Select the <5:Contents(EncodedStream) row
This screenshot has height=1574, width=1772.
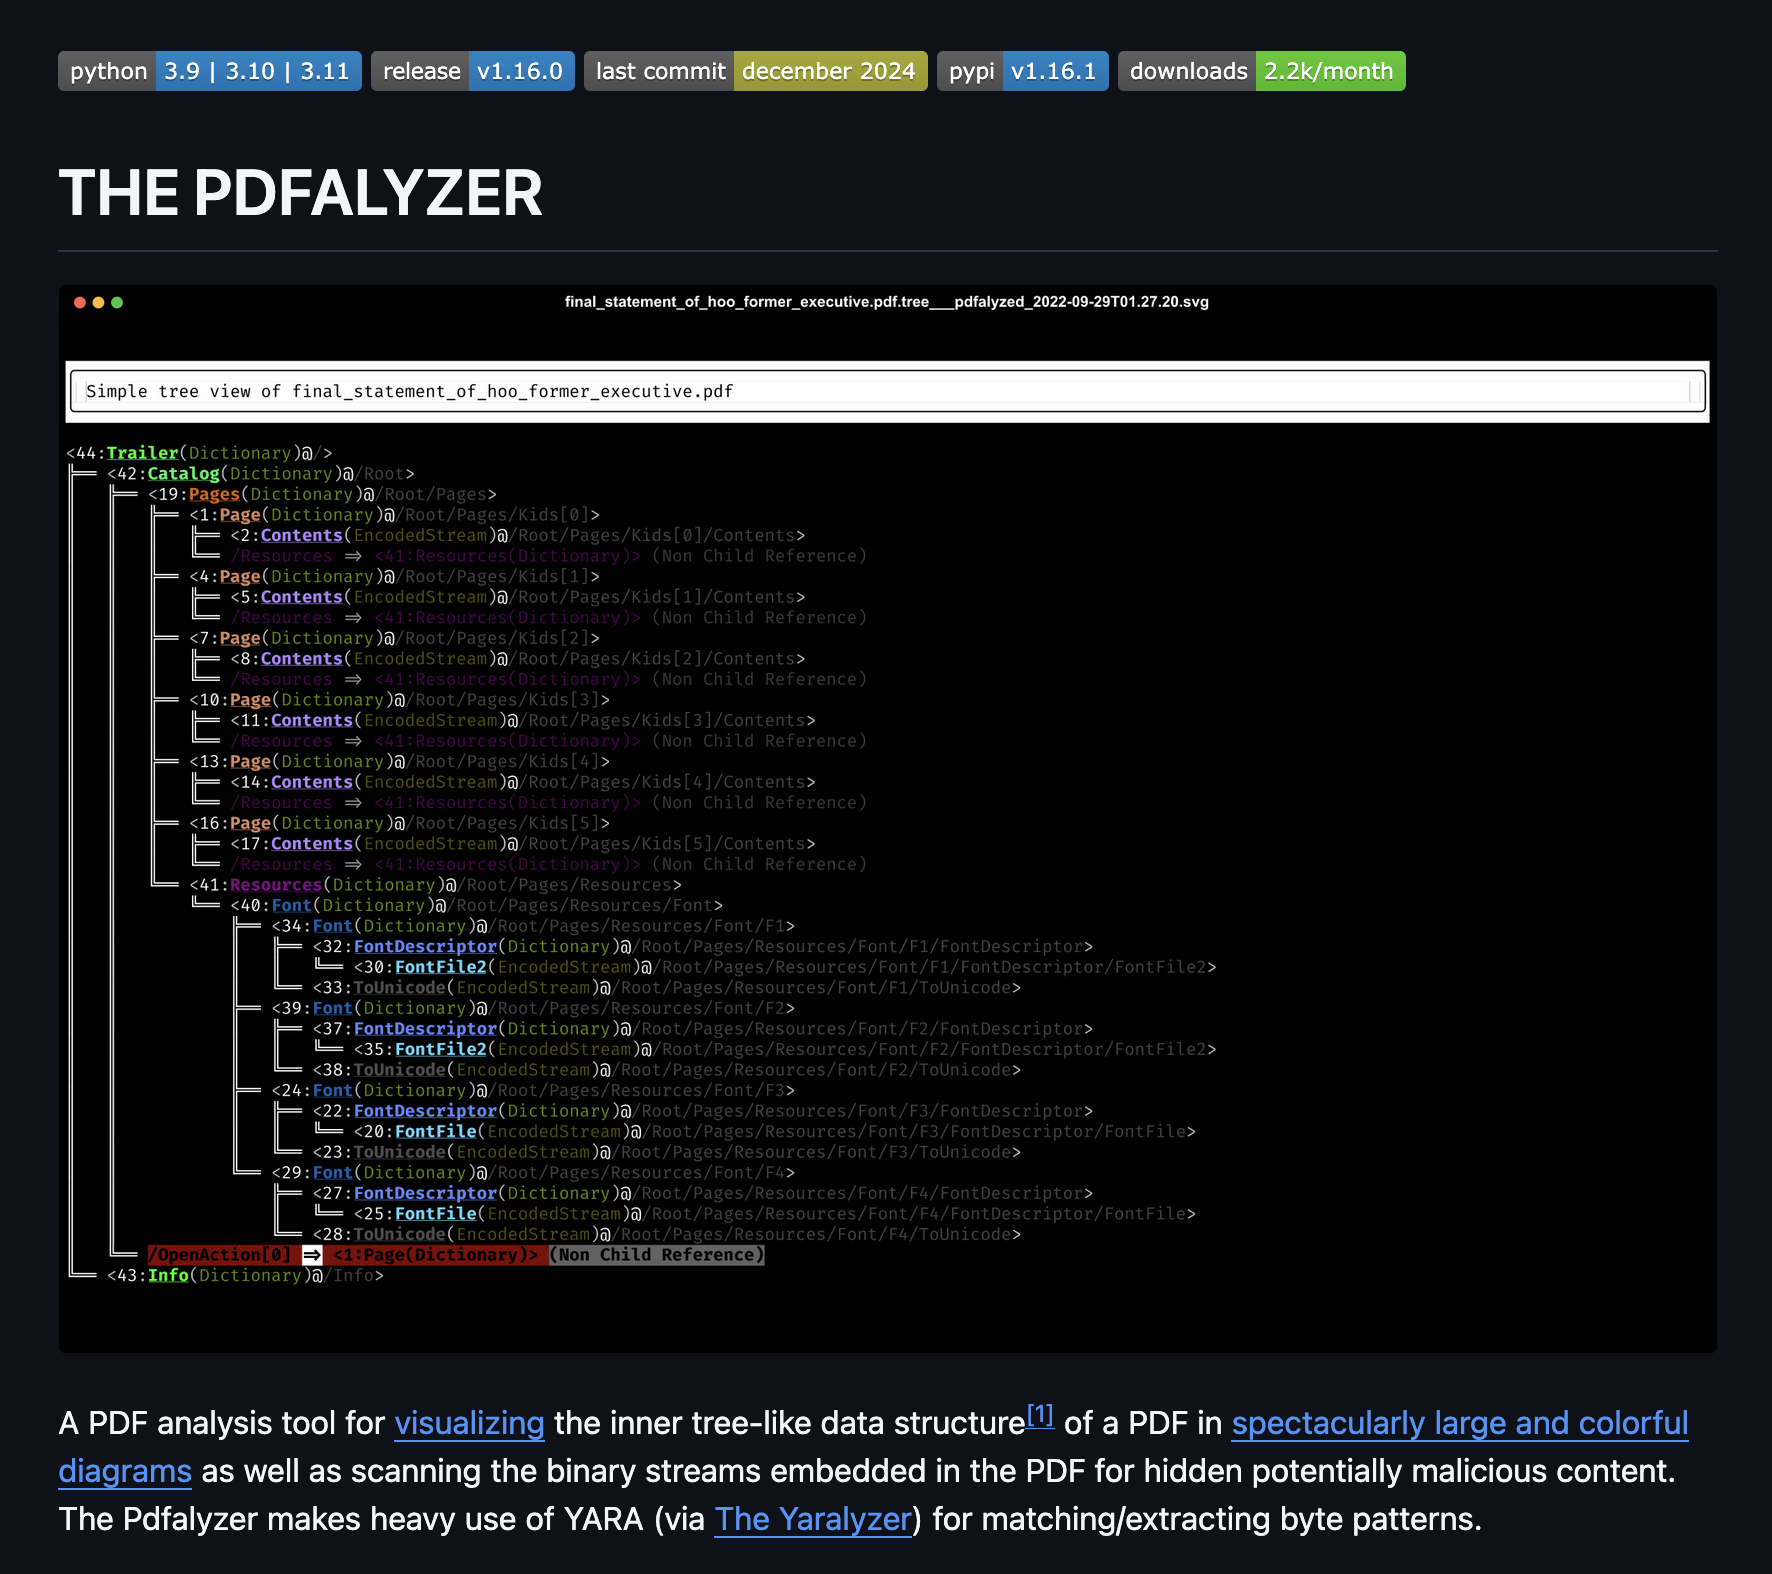tap(518, 597)
